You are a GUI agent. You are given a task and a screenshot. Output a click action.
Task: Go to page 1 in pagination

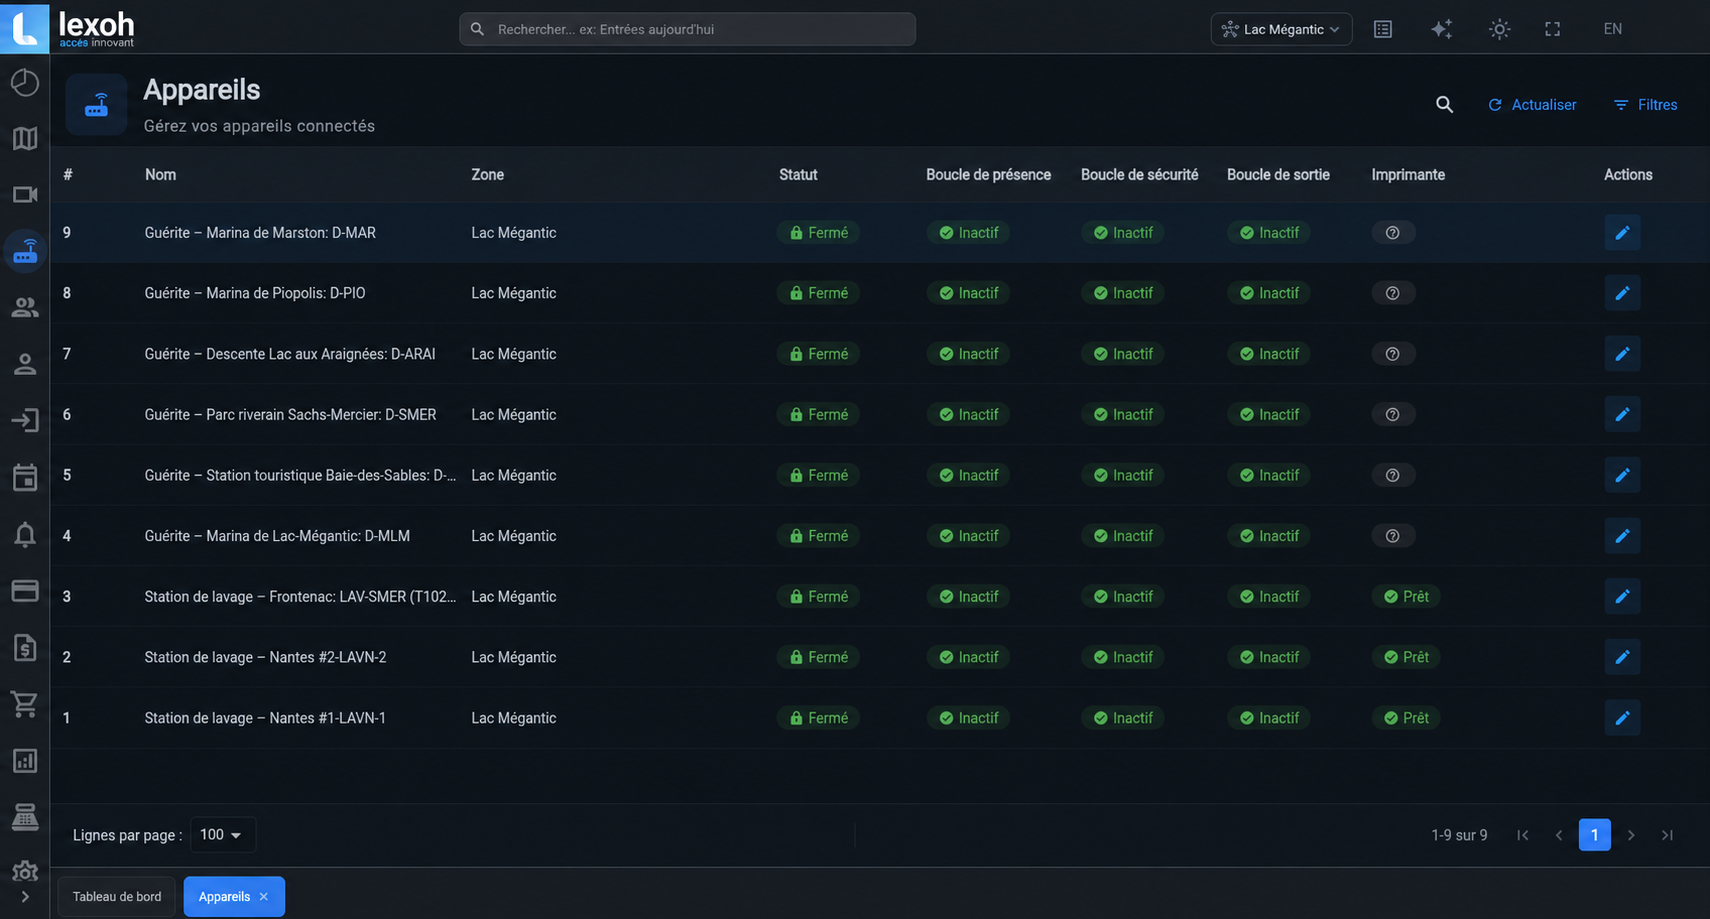[1594, 835]
